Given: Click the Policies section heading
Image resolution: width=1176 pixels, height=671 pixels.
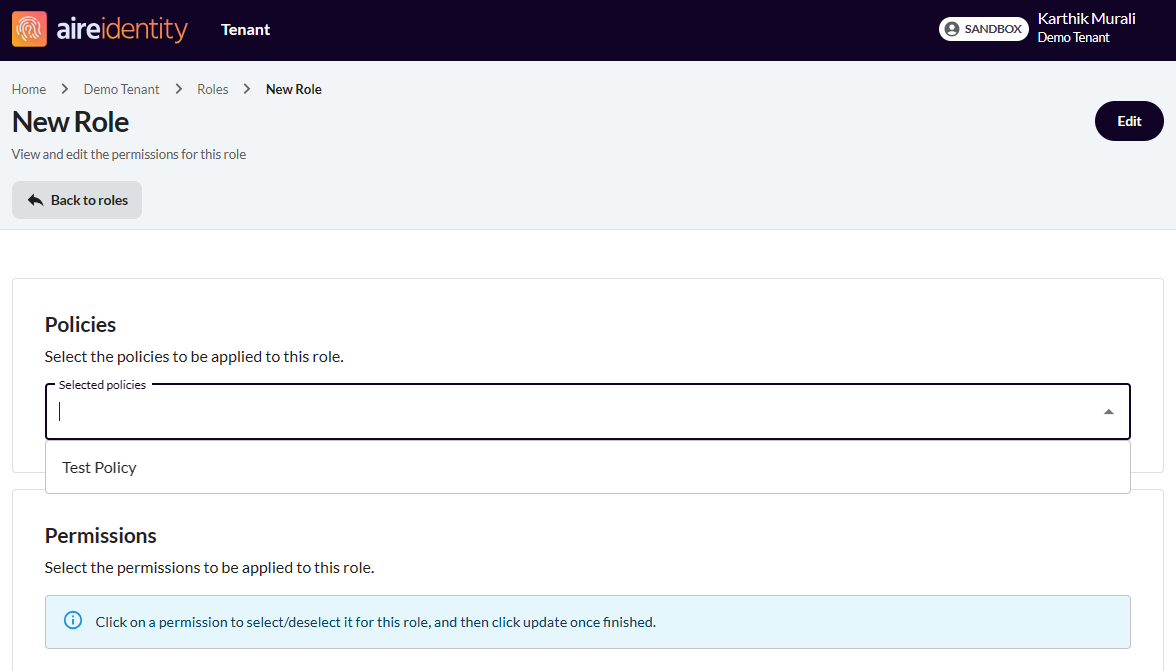Looking at the screenshot, I should click(x=80, y=325).
